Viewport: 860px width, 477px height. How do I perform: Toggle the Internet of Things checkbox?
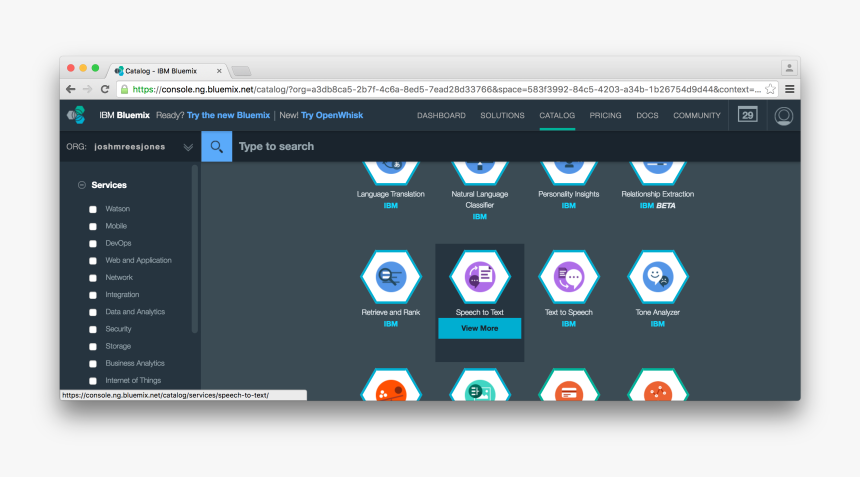(93, 381)
